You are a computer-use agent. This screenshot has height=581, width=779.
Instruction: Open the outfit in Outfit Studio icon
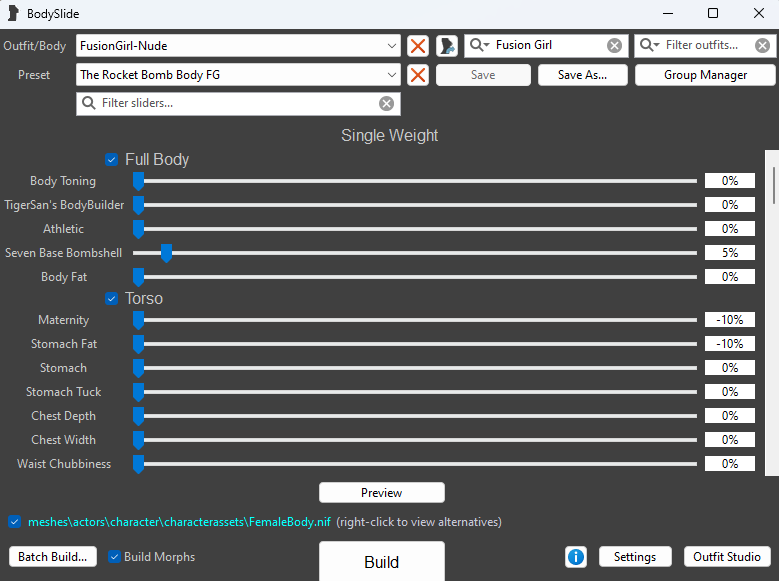(447, 46)
